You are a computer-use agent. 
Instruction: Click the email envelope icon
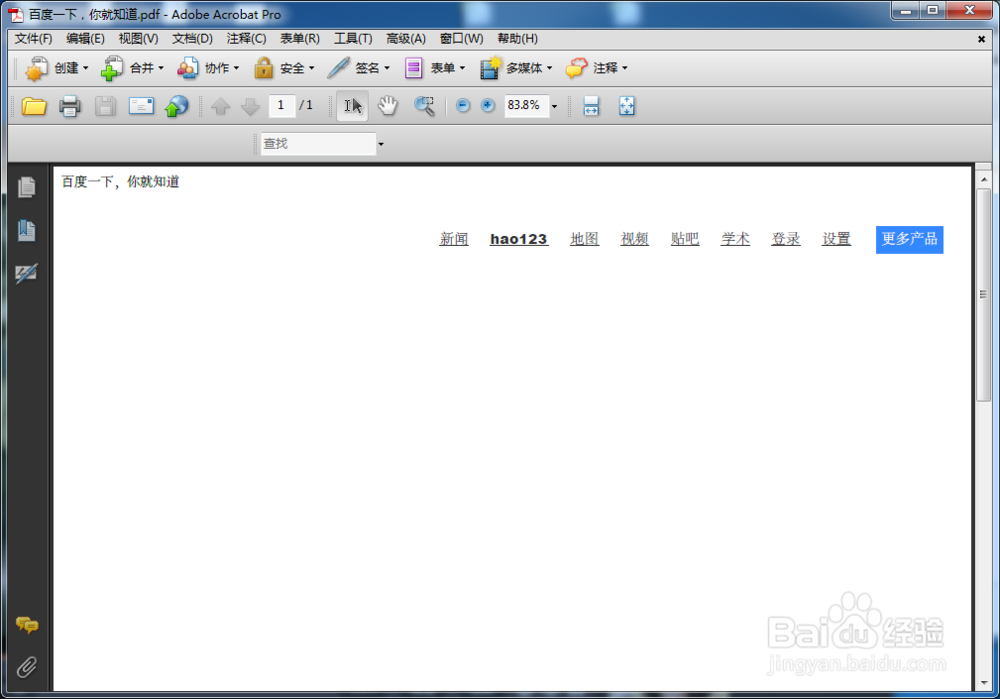(141, 105)
